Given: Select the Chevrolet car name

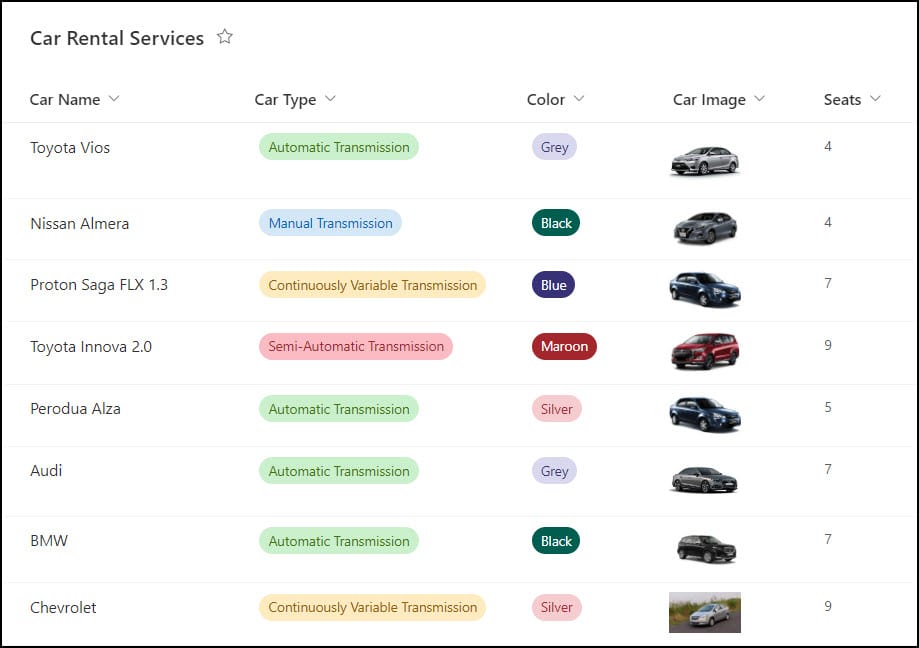Looking at the screenshot, I should click(63, 608).
